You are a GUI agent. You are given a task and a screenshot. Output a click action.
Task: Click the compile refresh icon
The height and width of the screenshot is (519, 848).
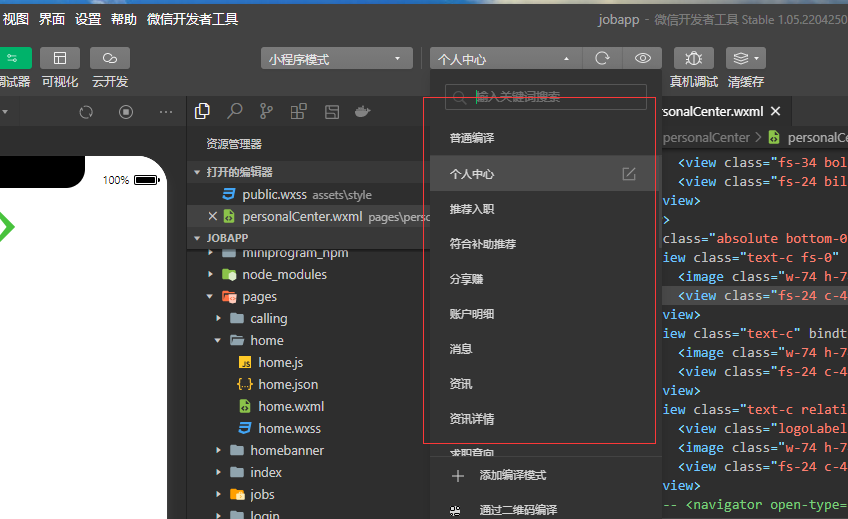[602, 58]
